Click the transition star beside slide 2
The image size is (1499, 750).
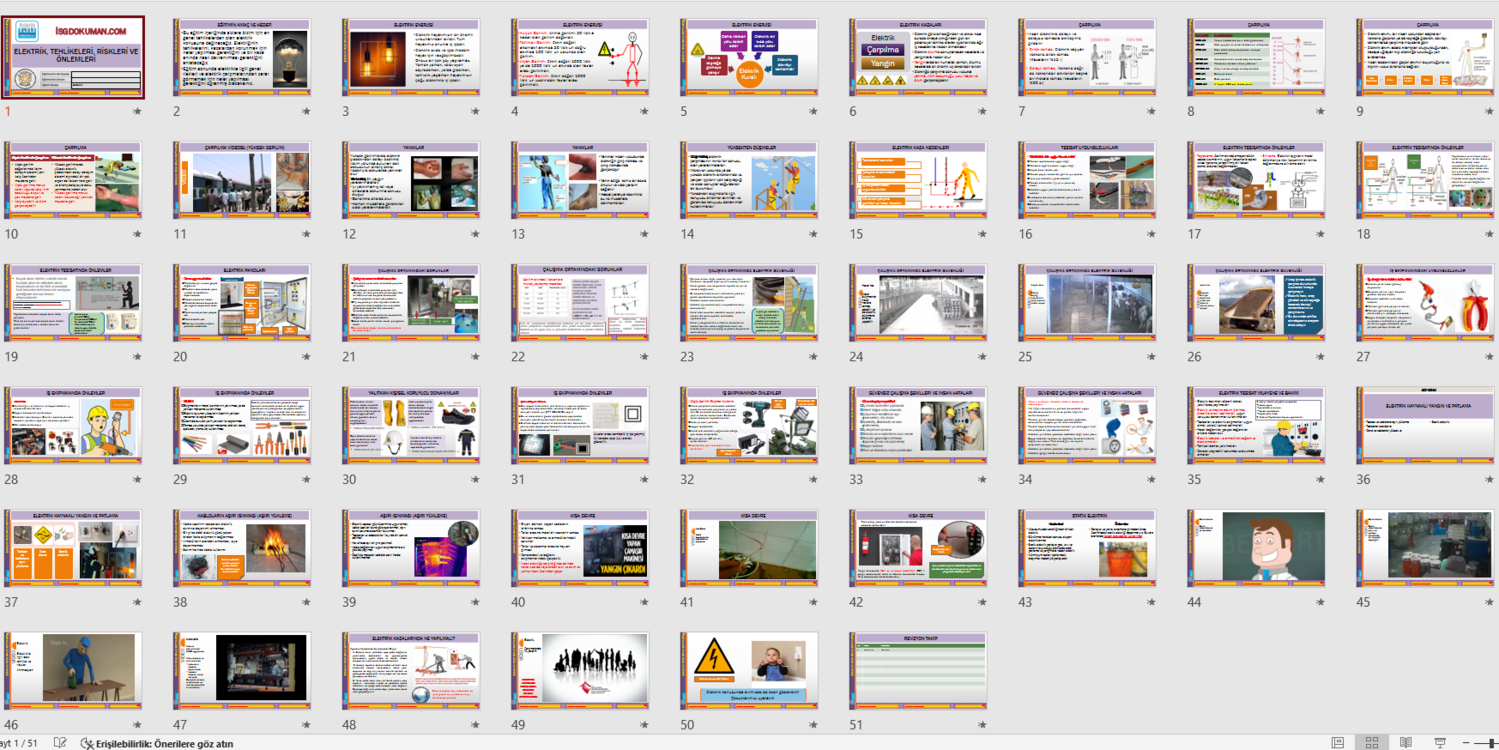(x=306, y=111)
